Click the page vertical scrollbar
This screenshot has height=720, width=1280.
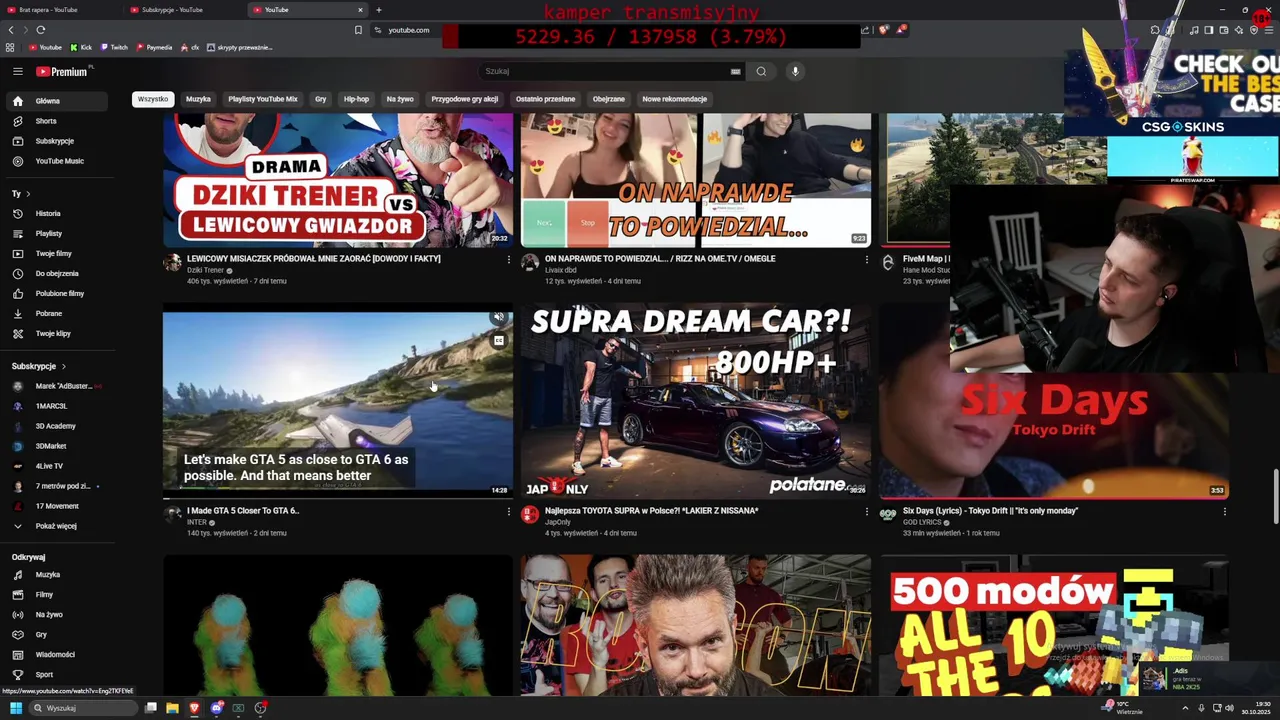(1274, 497)
